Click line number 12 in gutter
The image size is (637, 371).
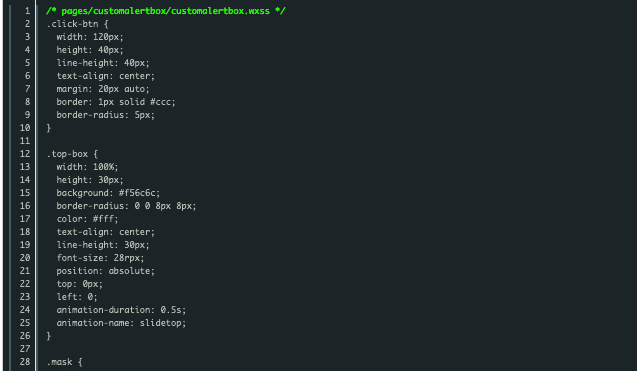25,154
